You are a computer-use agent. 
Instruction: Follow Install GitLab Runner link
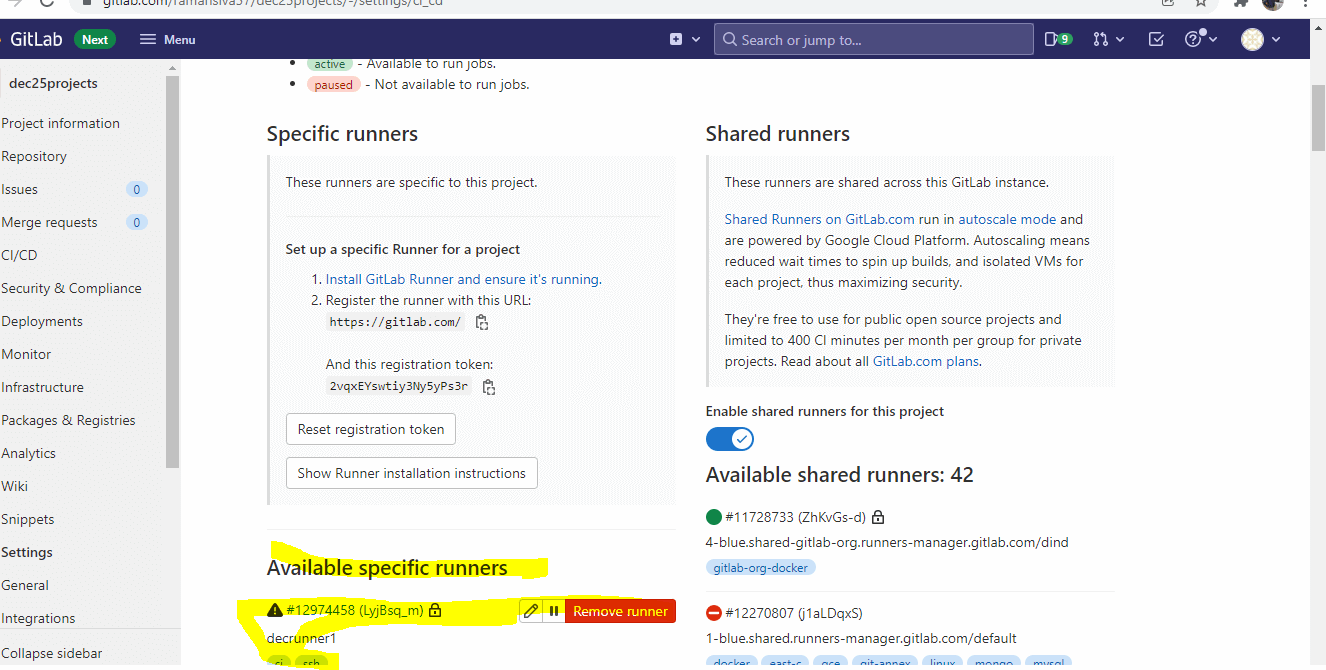tap(464, 279)
